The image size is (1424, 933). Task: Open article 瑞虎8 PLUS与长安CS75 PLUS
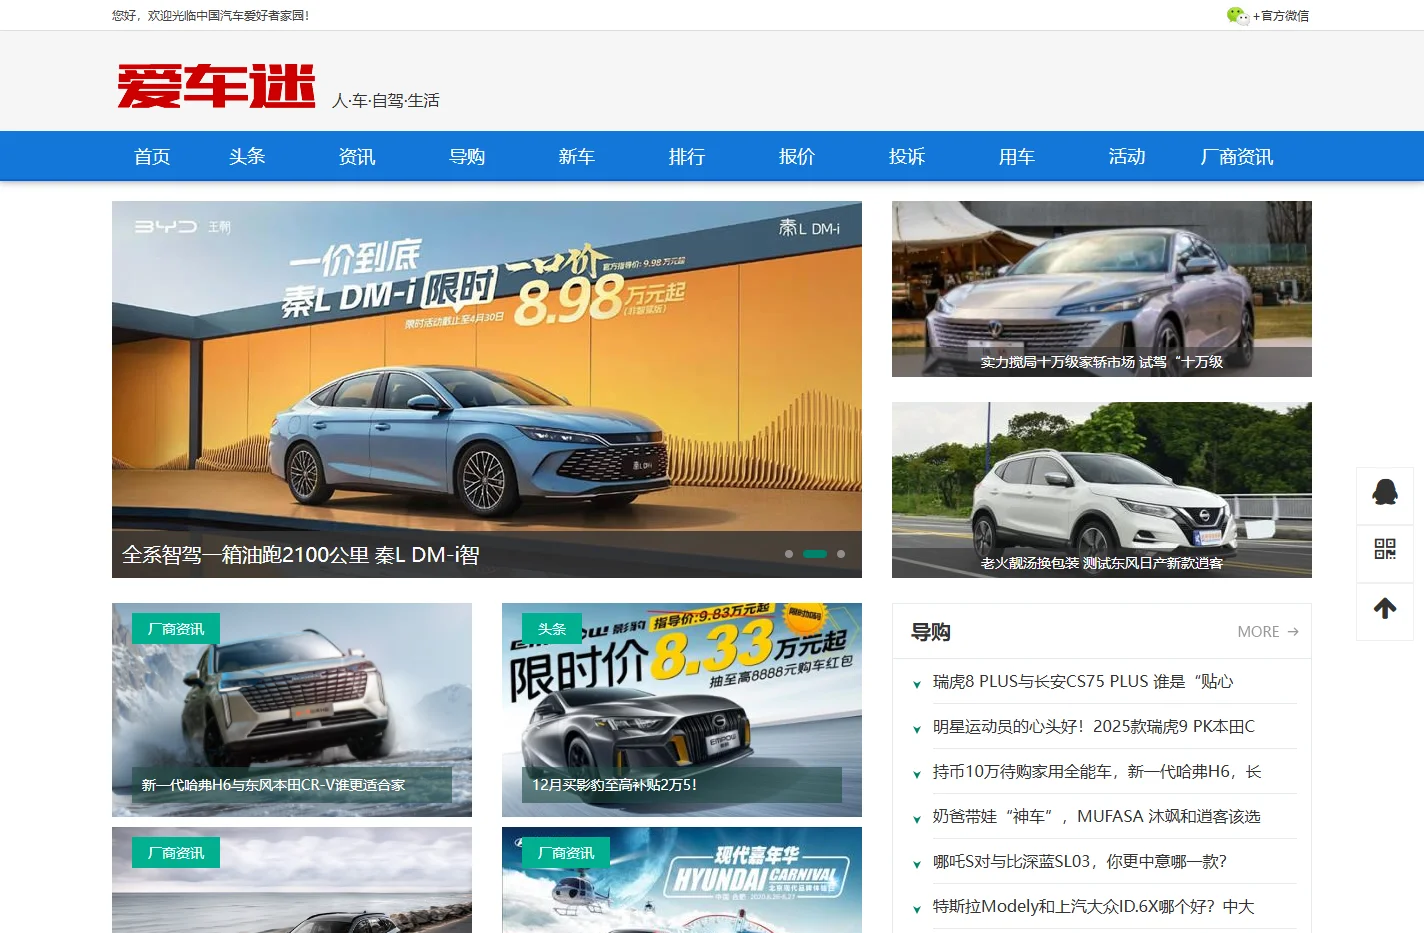[1083, 682]
